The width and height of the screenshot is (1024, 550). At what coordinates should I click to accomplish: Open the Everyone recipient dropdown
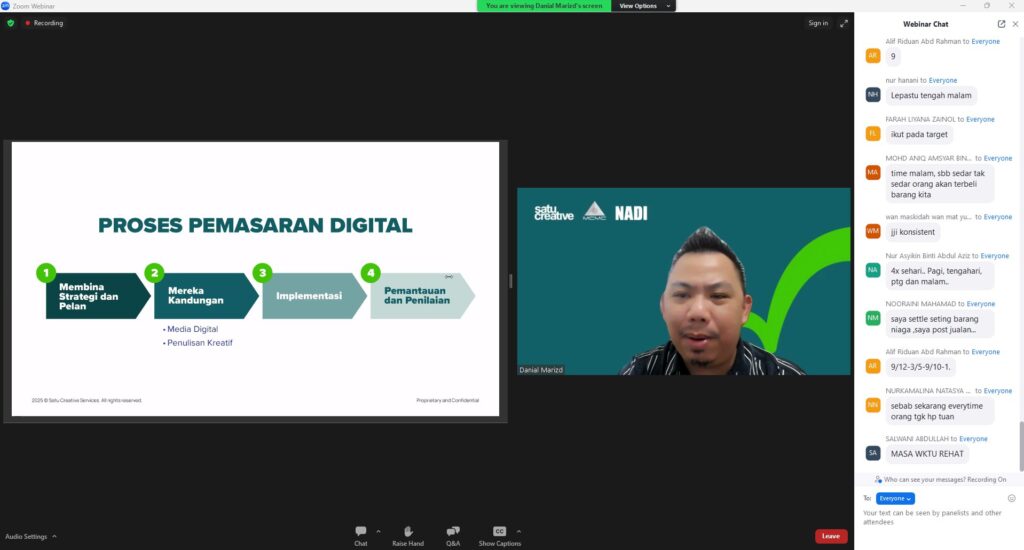tap(895, 498)
